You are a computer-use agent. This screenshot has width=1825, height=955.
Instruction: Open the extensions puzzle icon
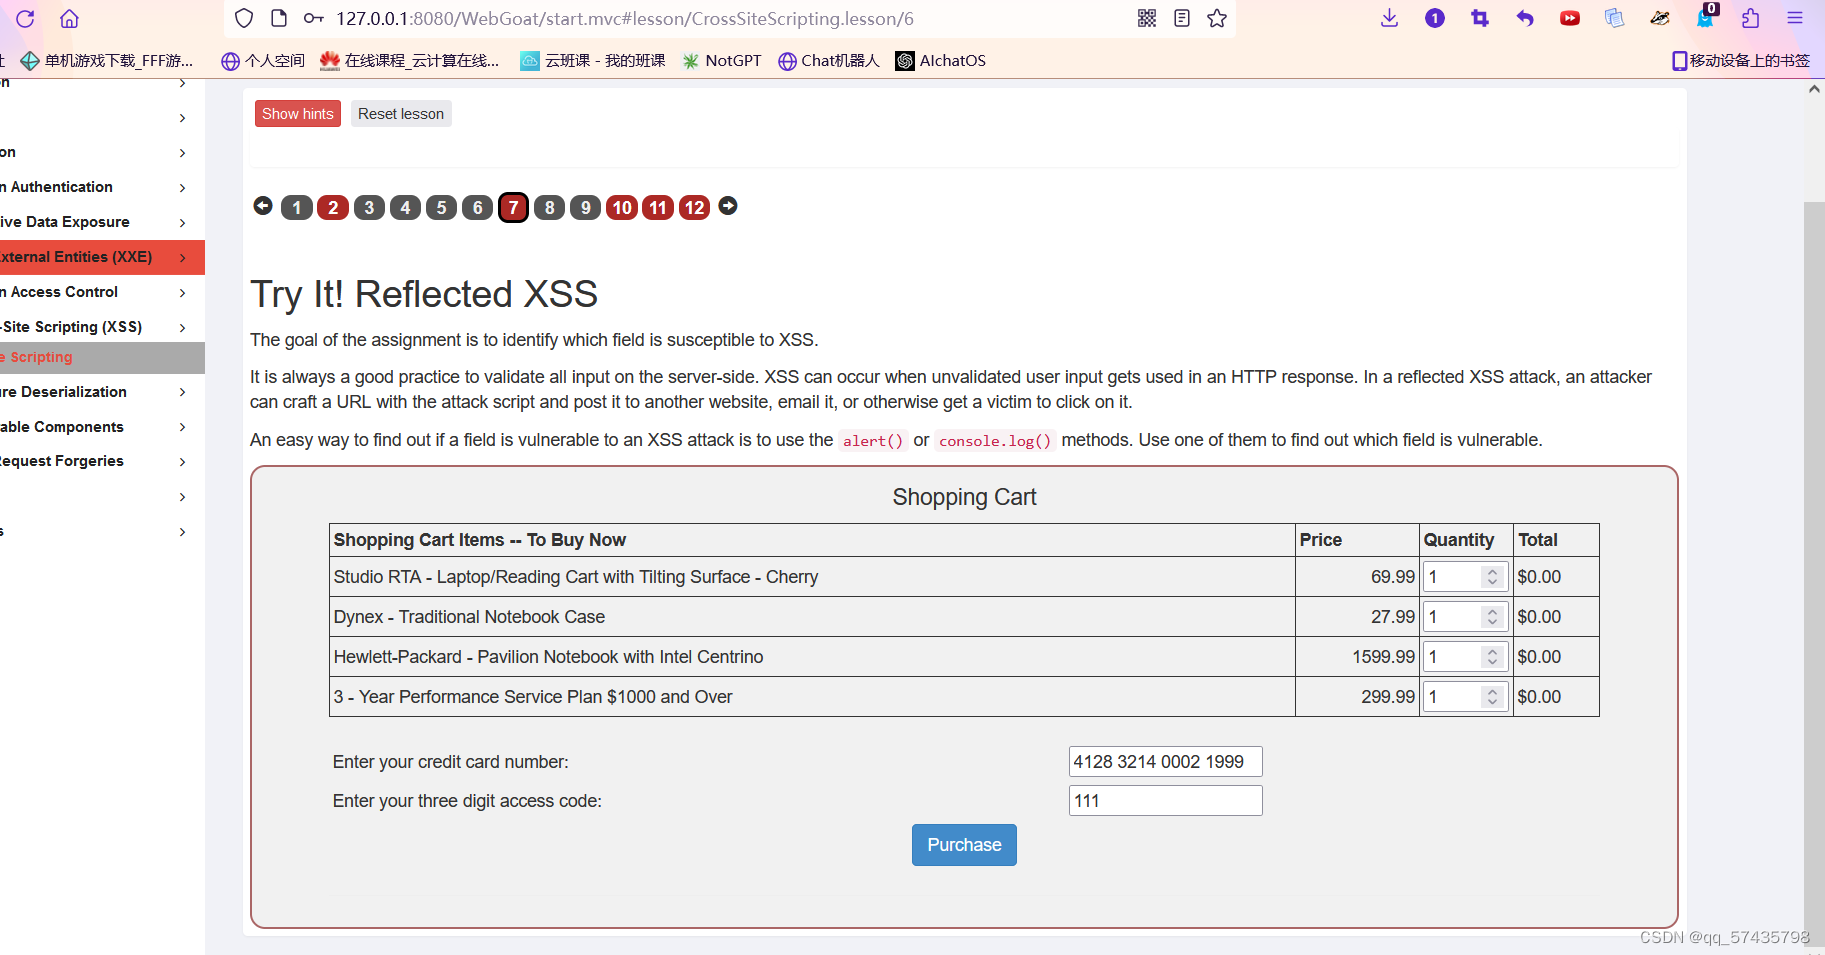coord(1750,18)
